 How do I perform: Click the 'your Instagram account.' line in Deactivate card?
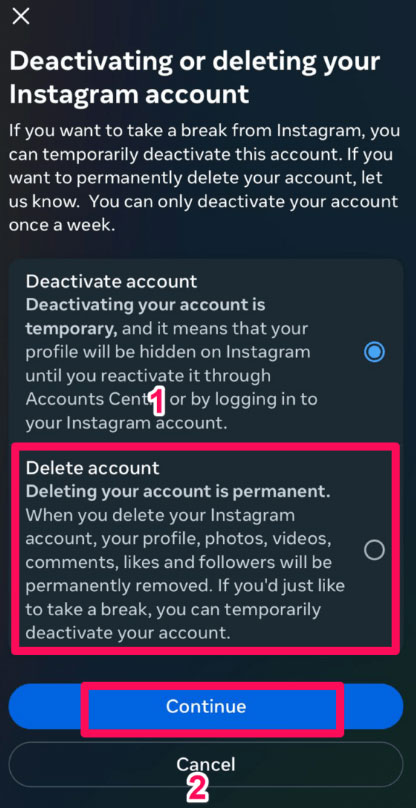pyautogui.click(x=126, y=423)
